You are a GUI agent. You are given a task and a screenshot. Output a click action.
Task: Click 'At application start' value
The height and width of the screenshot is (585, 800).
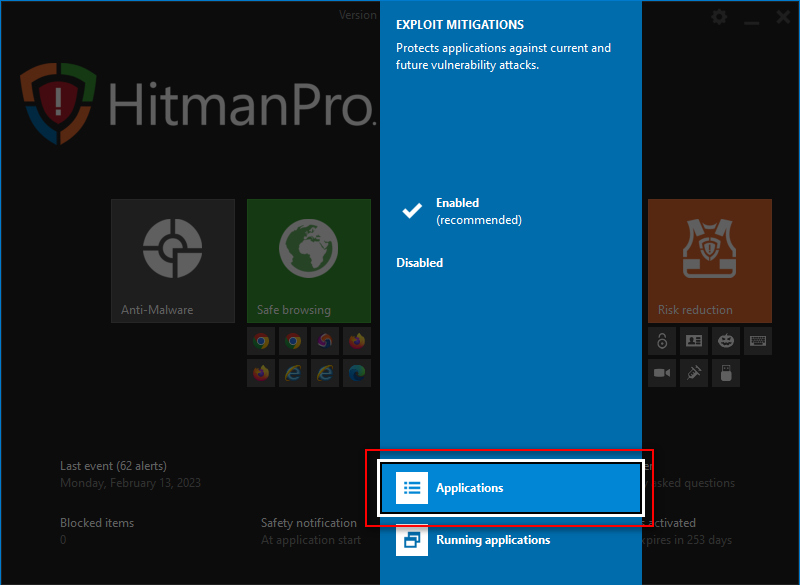(311, 540)
